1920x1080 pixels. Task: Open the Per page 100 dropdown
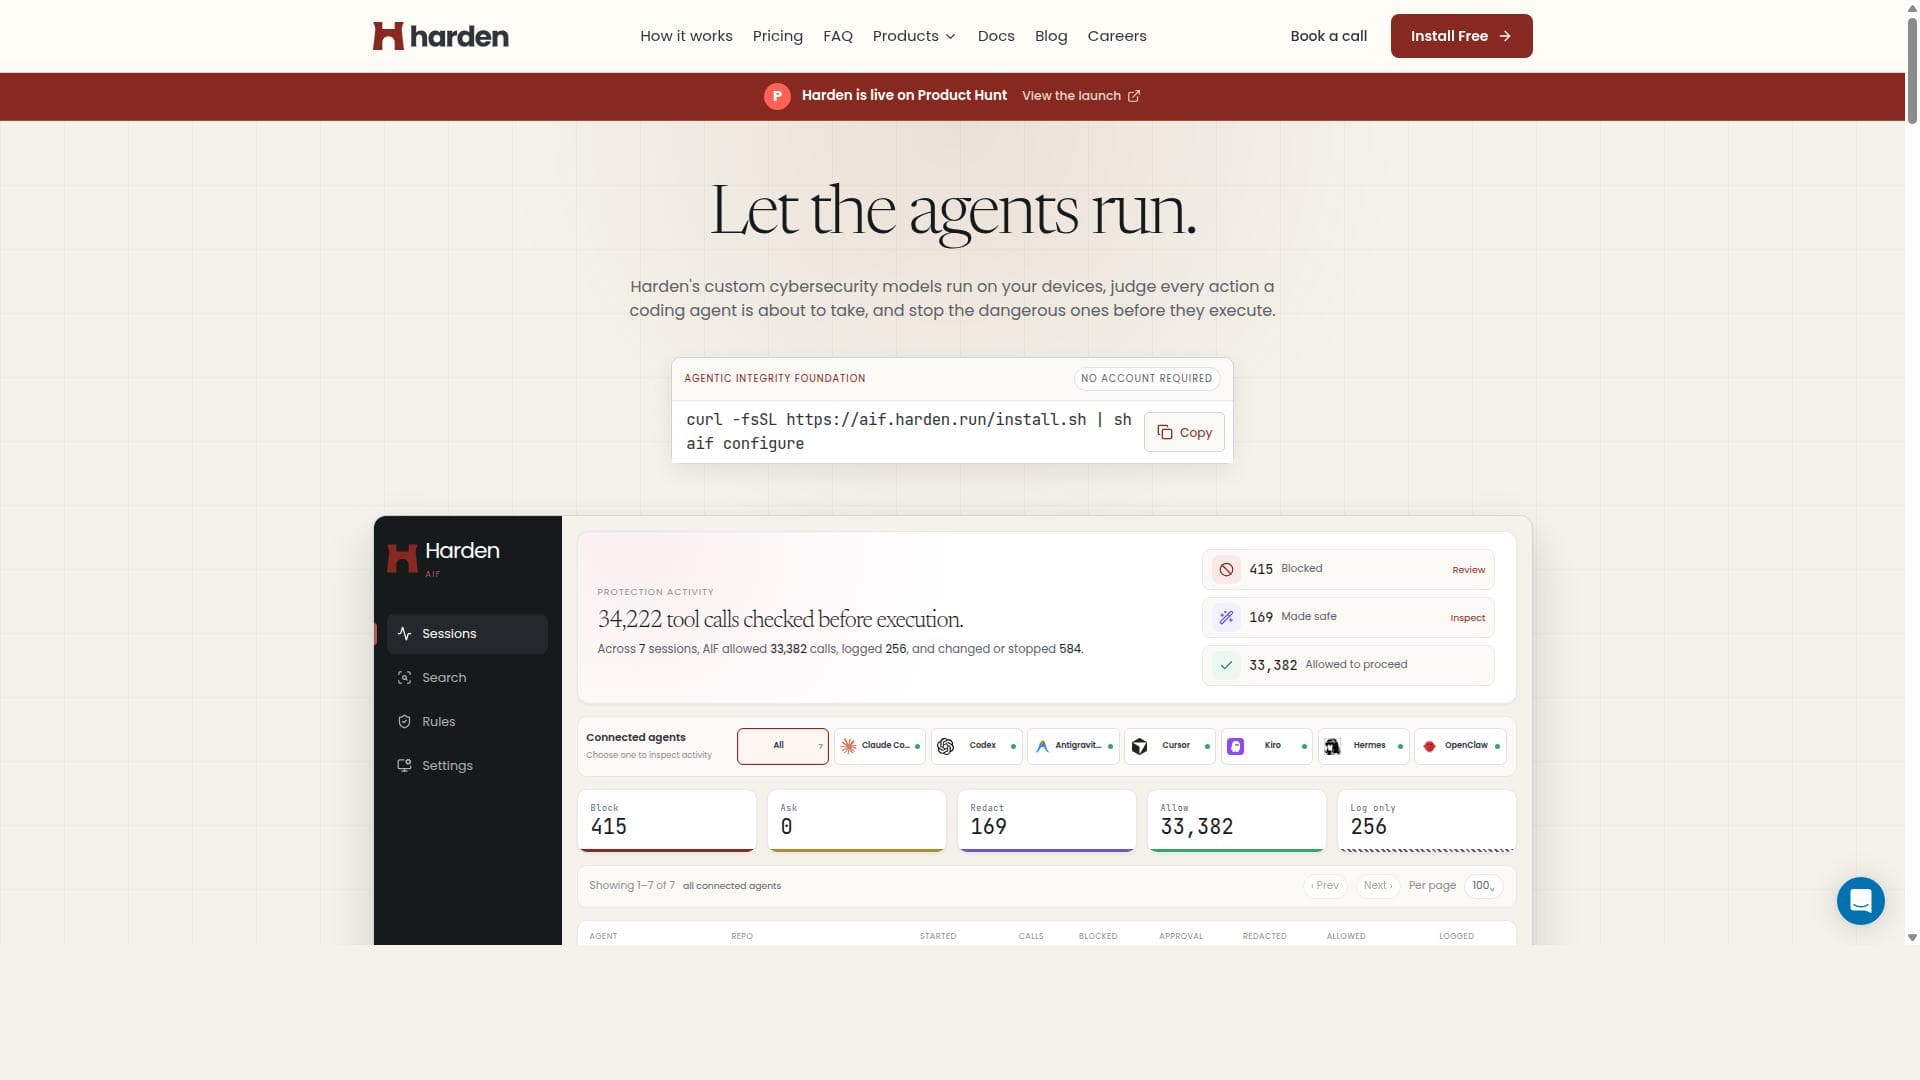pyautogui.click(x=1483, y=886)
